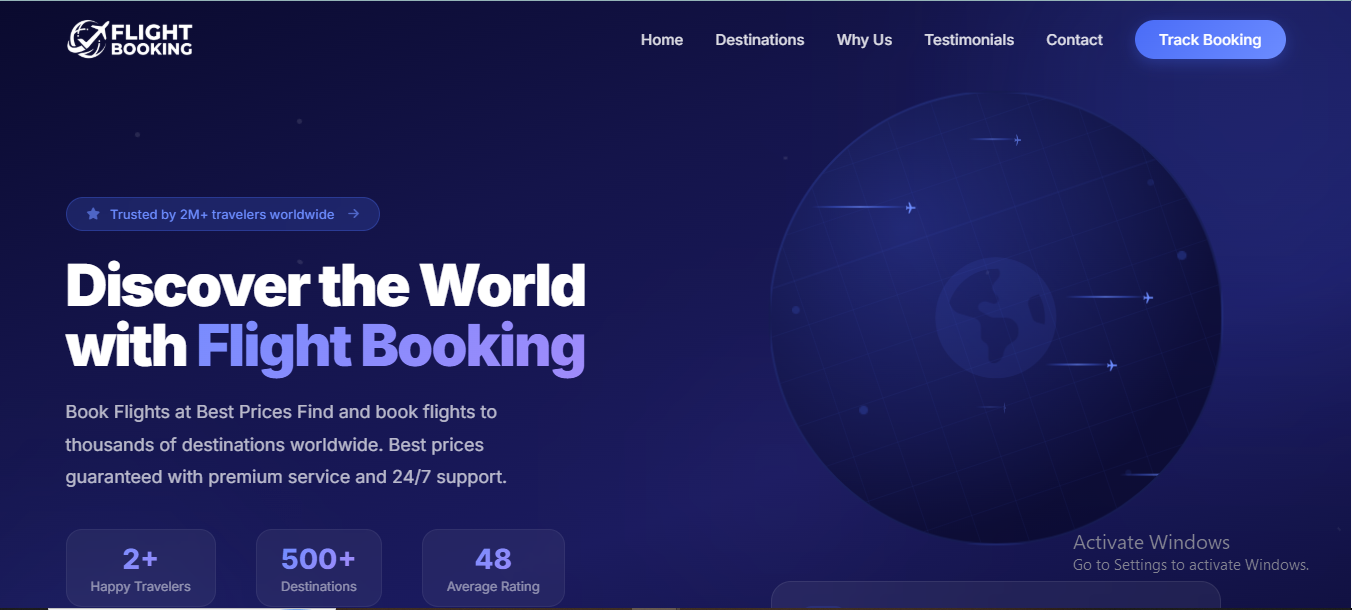Image resolution: width=1352 pixels, height=610 pixels.
Task: Jump to the Testimonials section
Action: [969, 40]
